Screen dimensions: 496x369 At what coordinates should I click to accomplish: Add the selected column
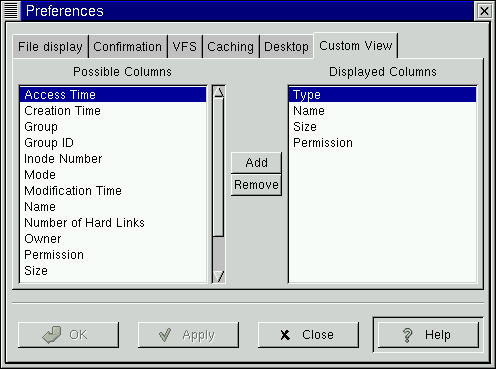(256, 163)
